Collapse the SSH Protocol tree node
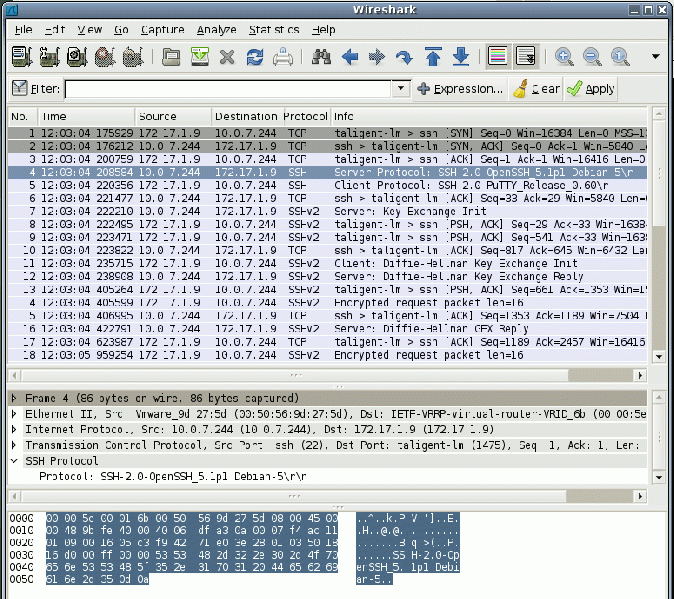 pyautogui.click(x=14, y=461)
